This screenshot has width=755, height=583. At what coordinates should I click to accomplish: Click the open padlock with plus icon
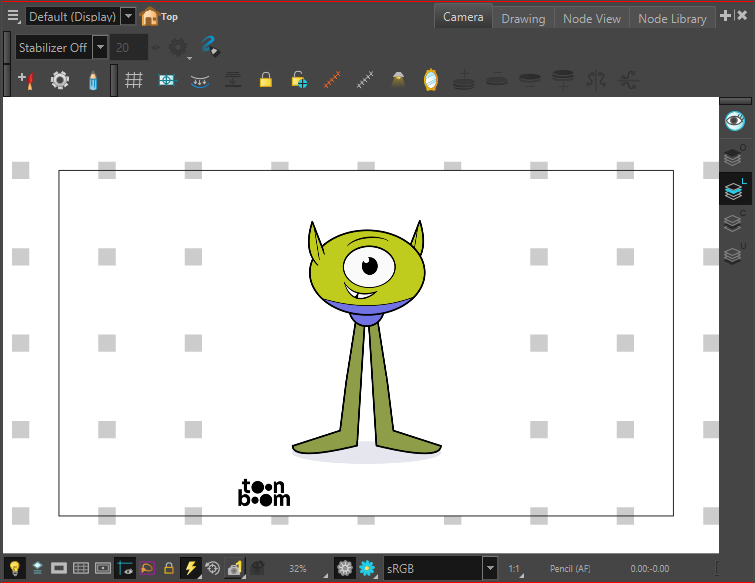click(299, 80)
